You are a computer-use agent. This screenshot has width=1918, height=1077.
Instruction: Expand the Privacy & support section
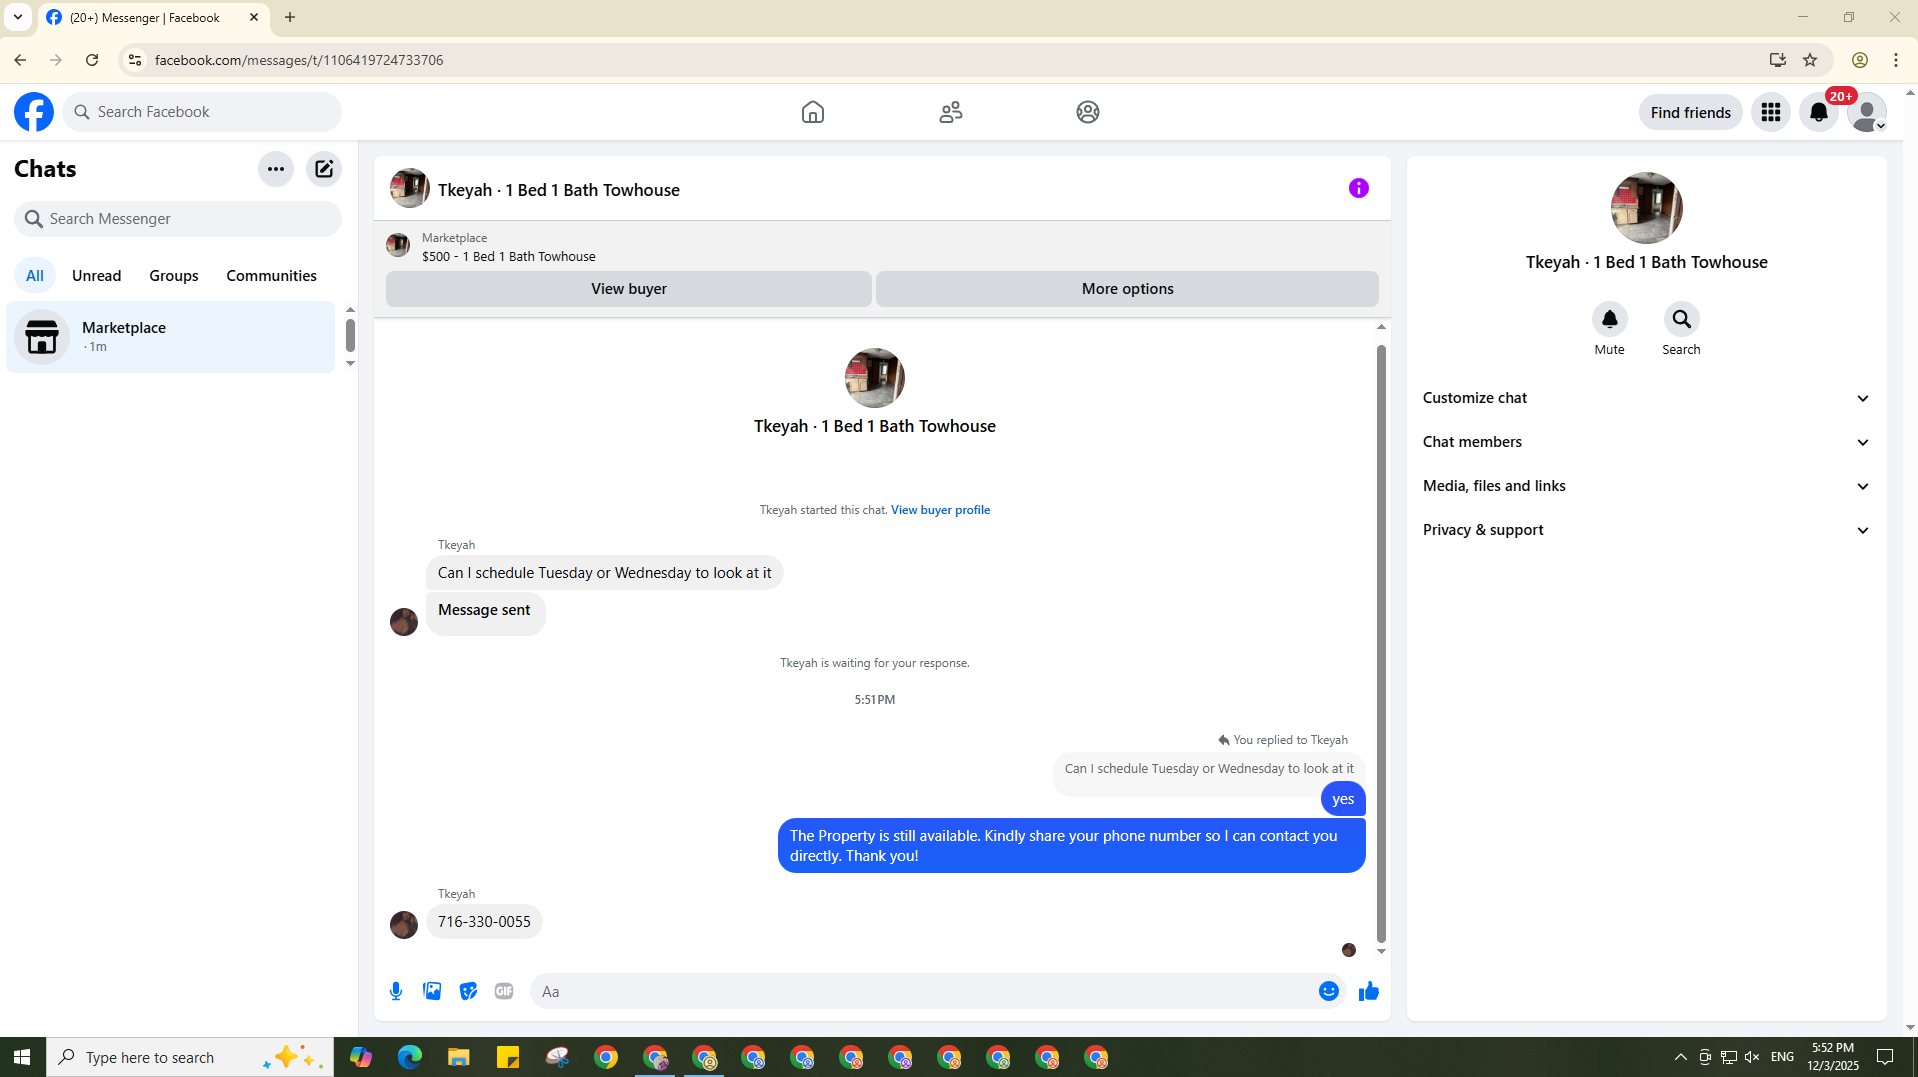tap(1646, 530)
